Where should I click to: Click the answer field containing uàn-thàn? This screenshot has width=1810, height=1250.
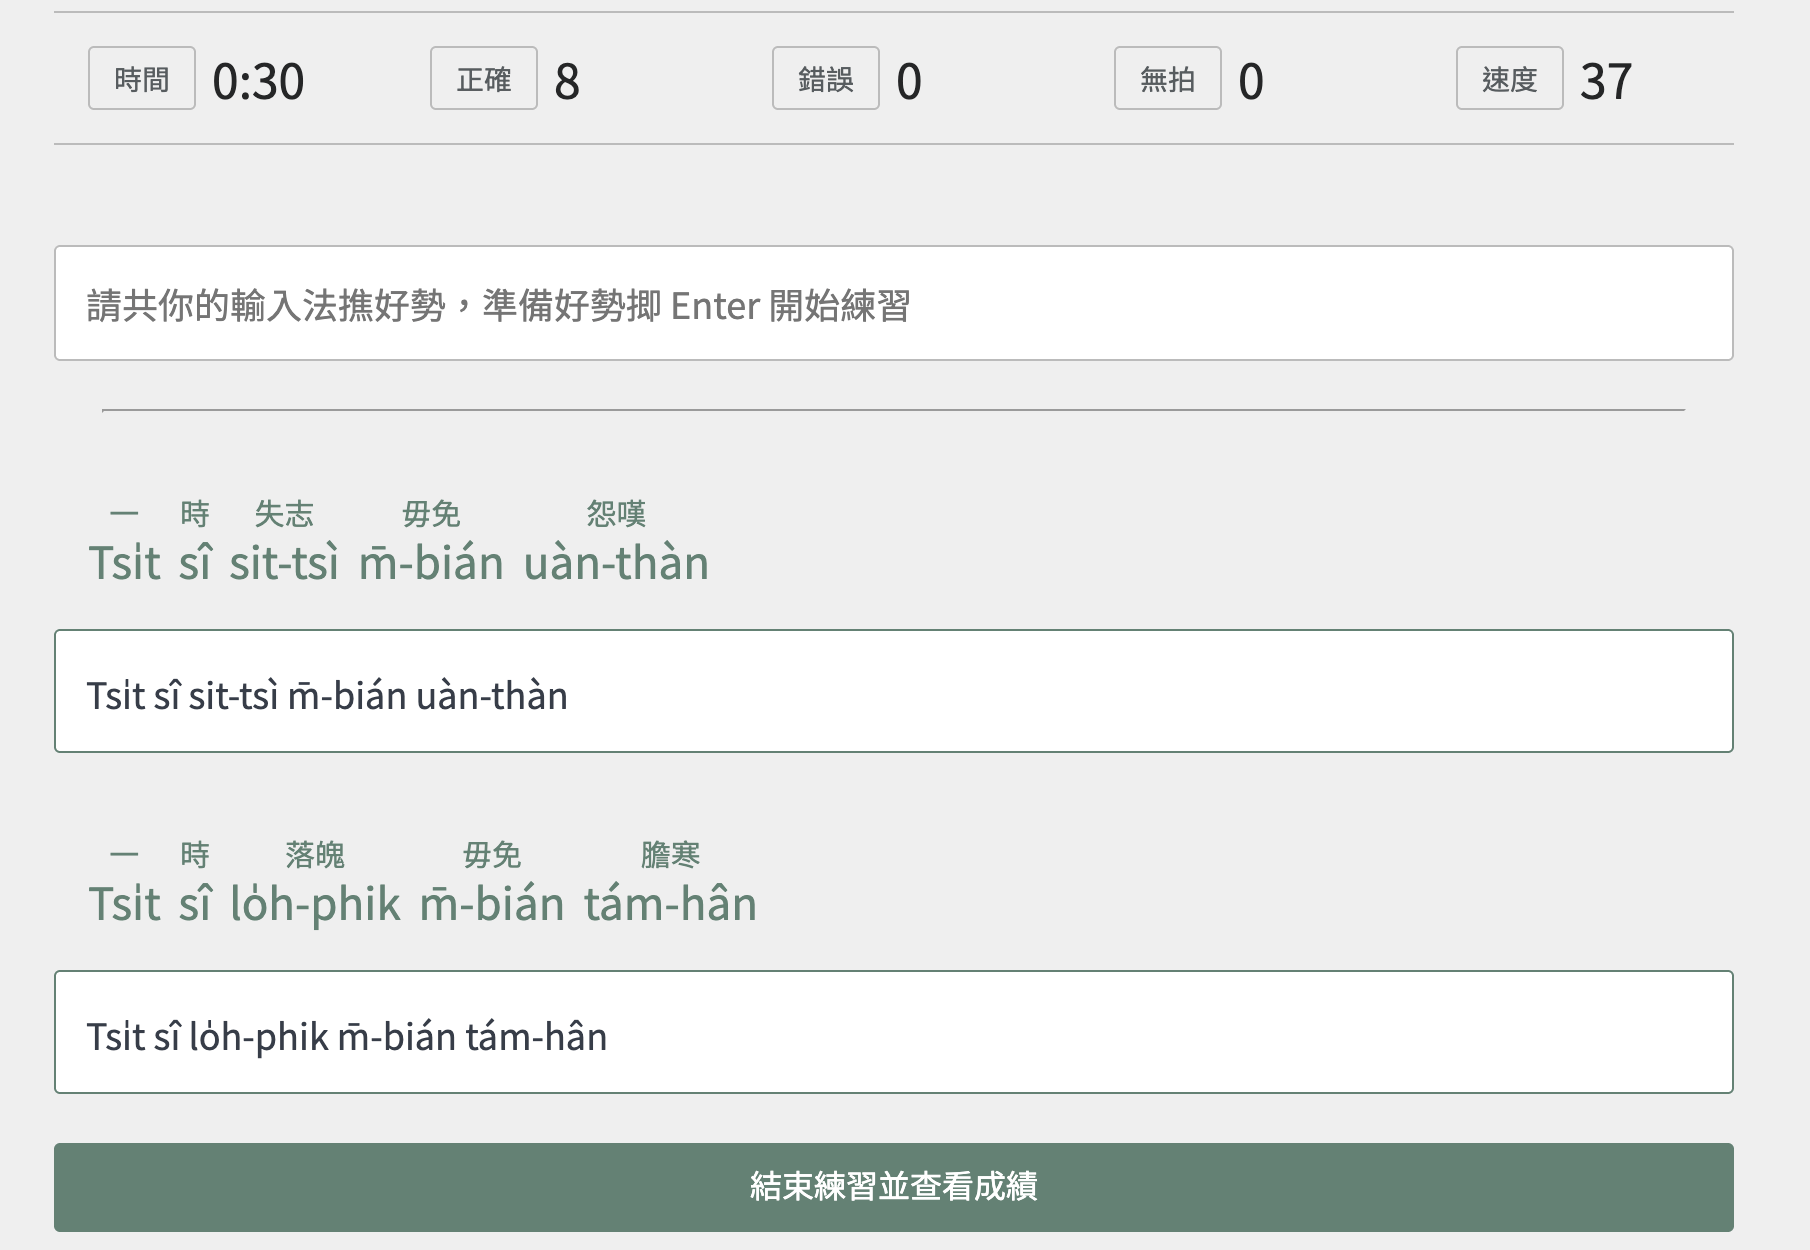[x=893, y=692]
